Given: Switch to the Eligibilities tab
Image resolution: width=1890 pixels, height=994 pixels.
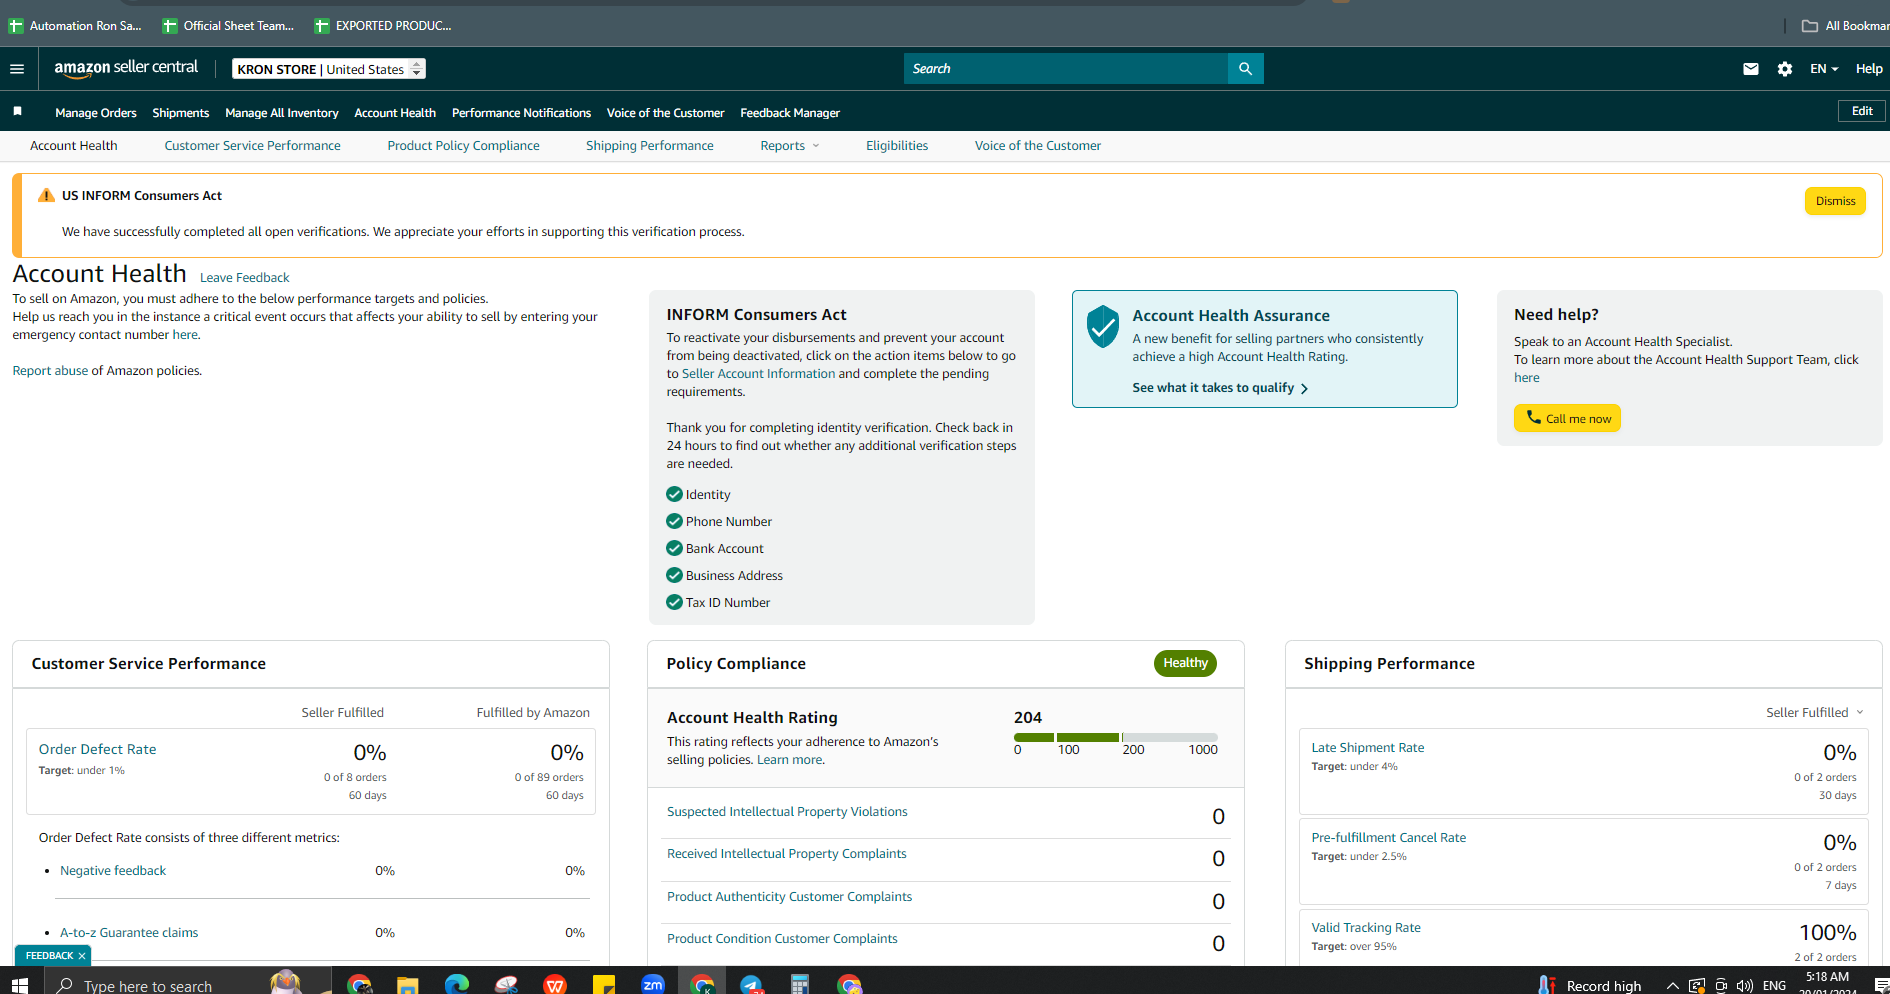Looking at the screenshot, I should tap(897, 146).
